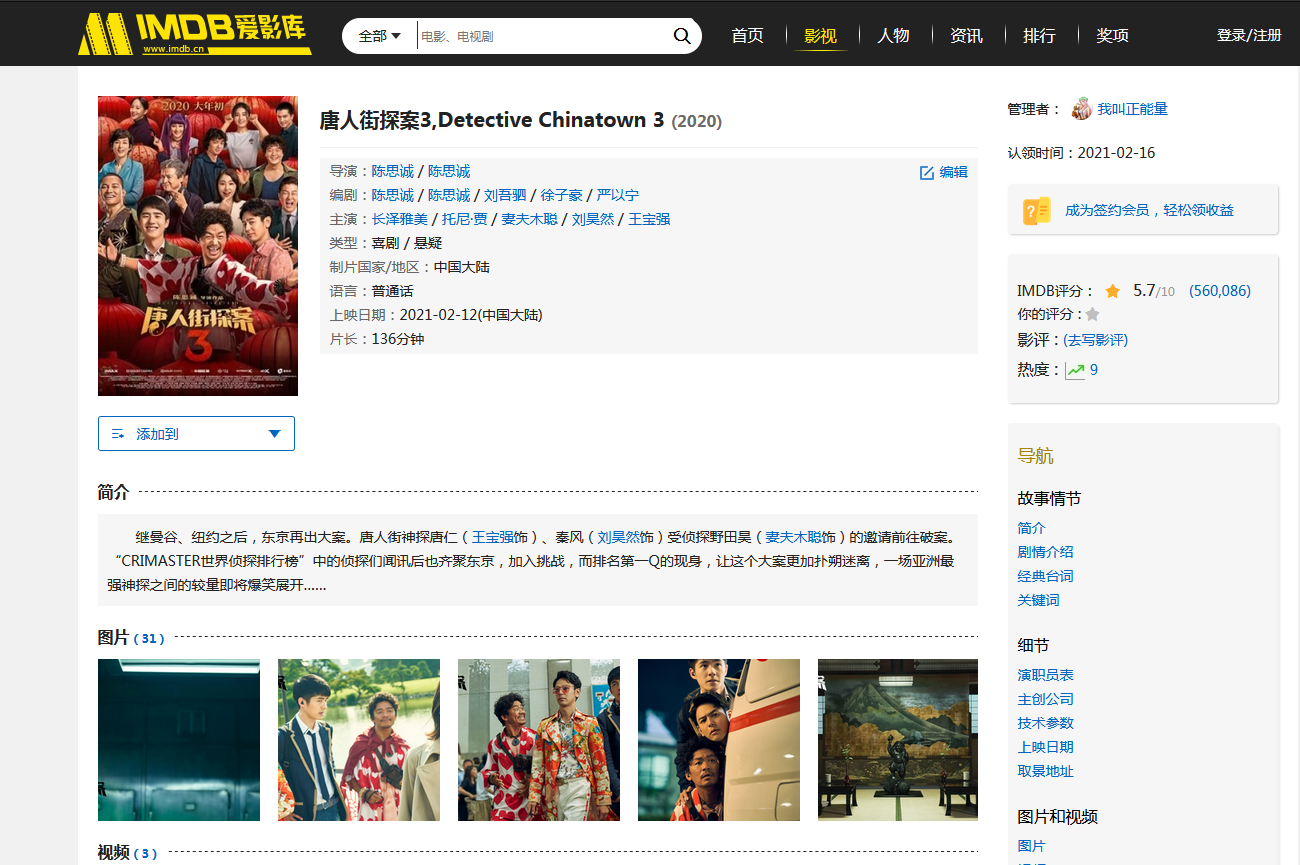
Task: Open the 人物 navigation tab
Action: pos(893,36)
